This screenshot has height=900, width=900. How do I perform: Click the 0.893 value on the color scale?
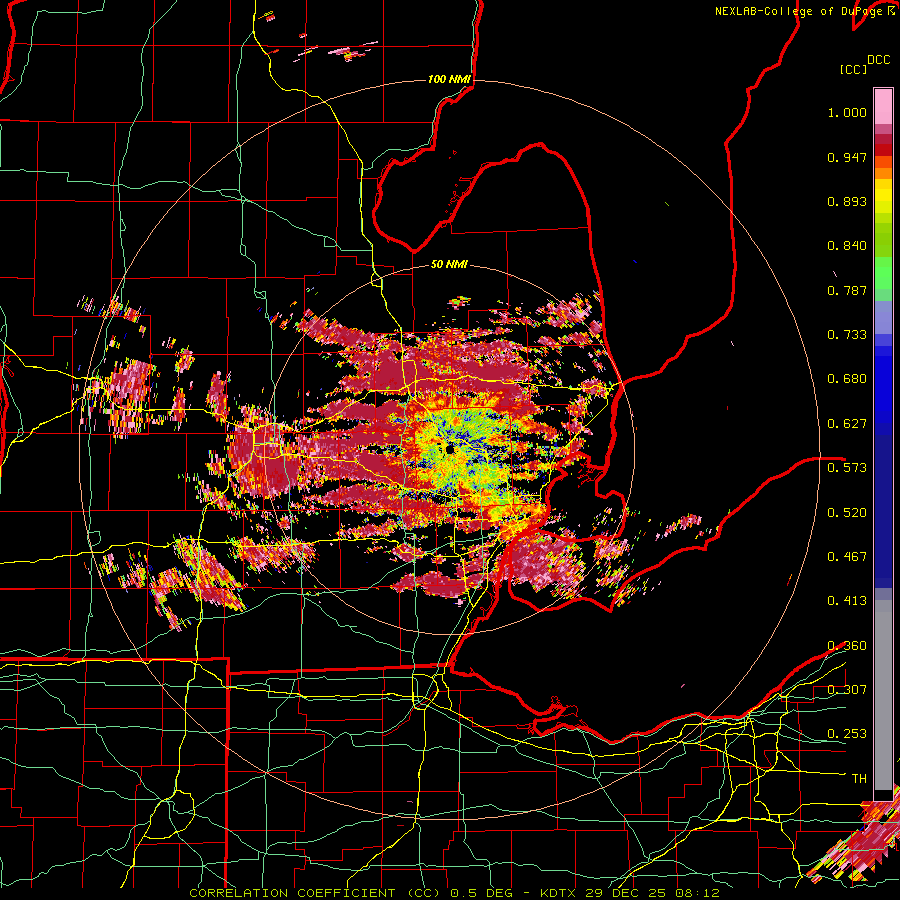(x=847, y=201)
